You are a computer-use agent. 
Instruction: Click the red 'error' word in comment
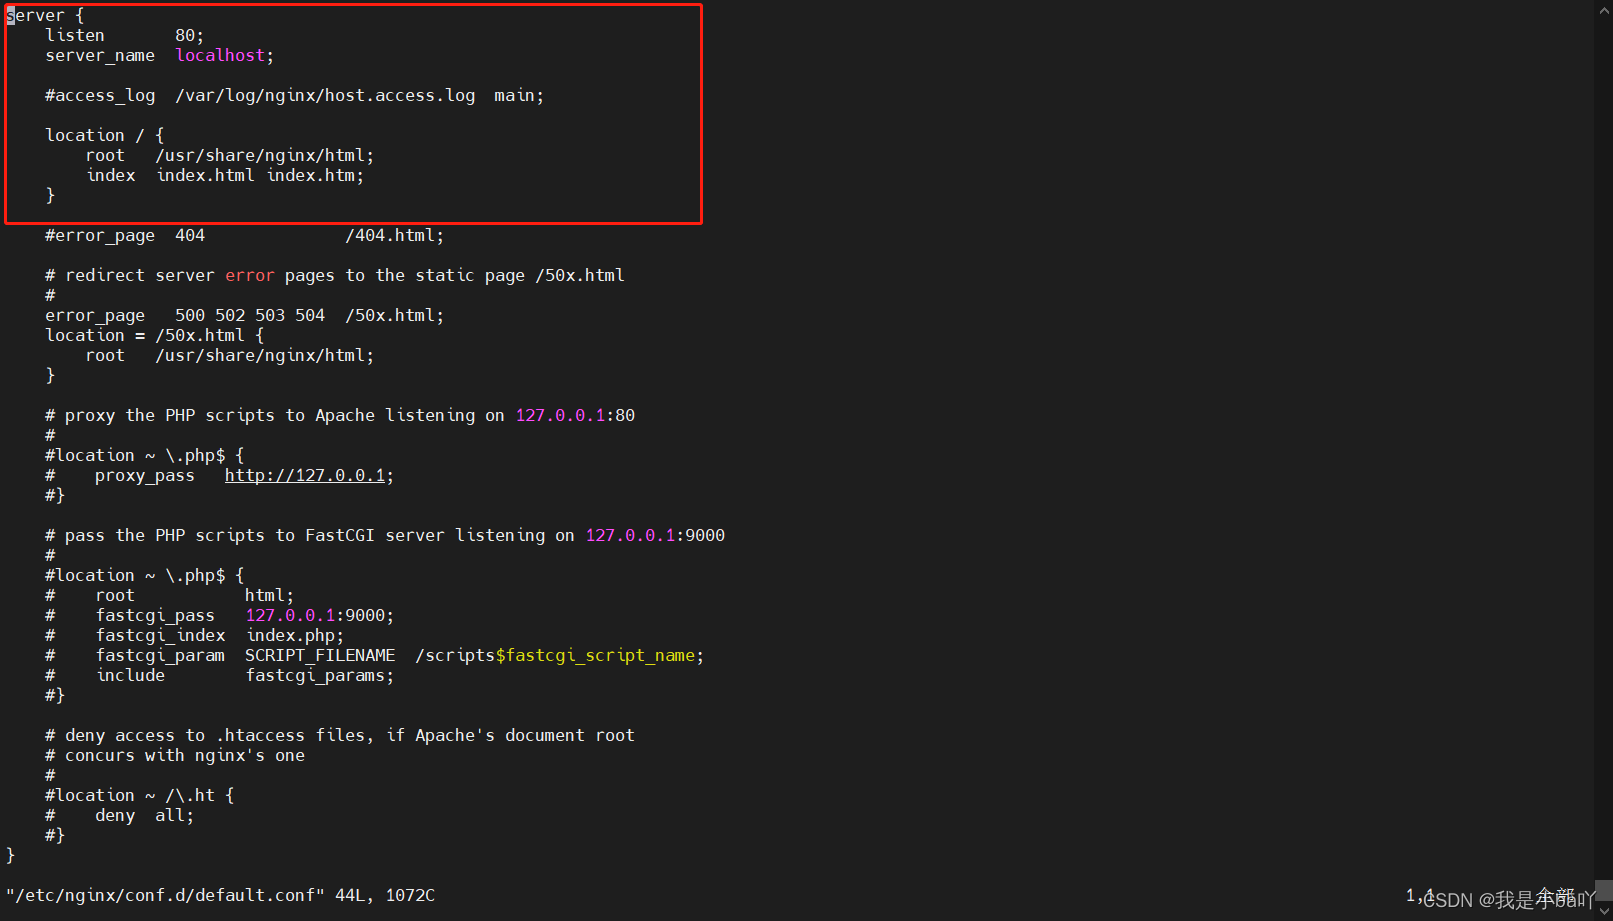pos(250,276)
